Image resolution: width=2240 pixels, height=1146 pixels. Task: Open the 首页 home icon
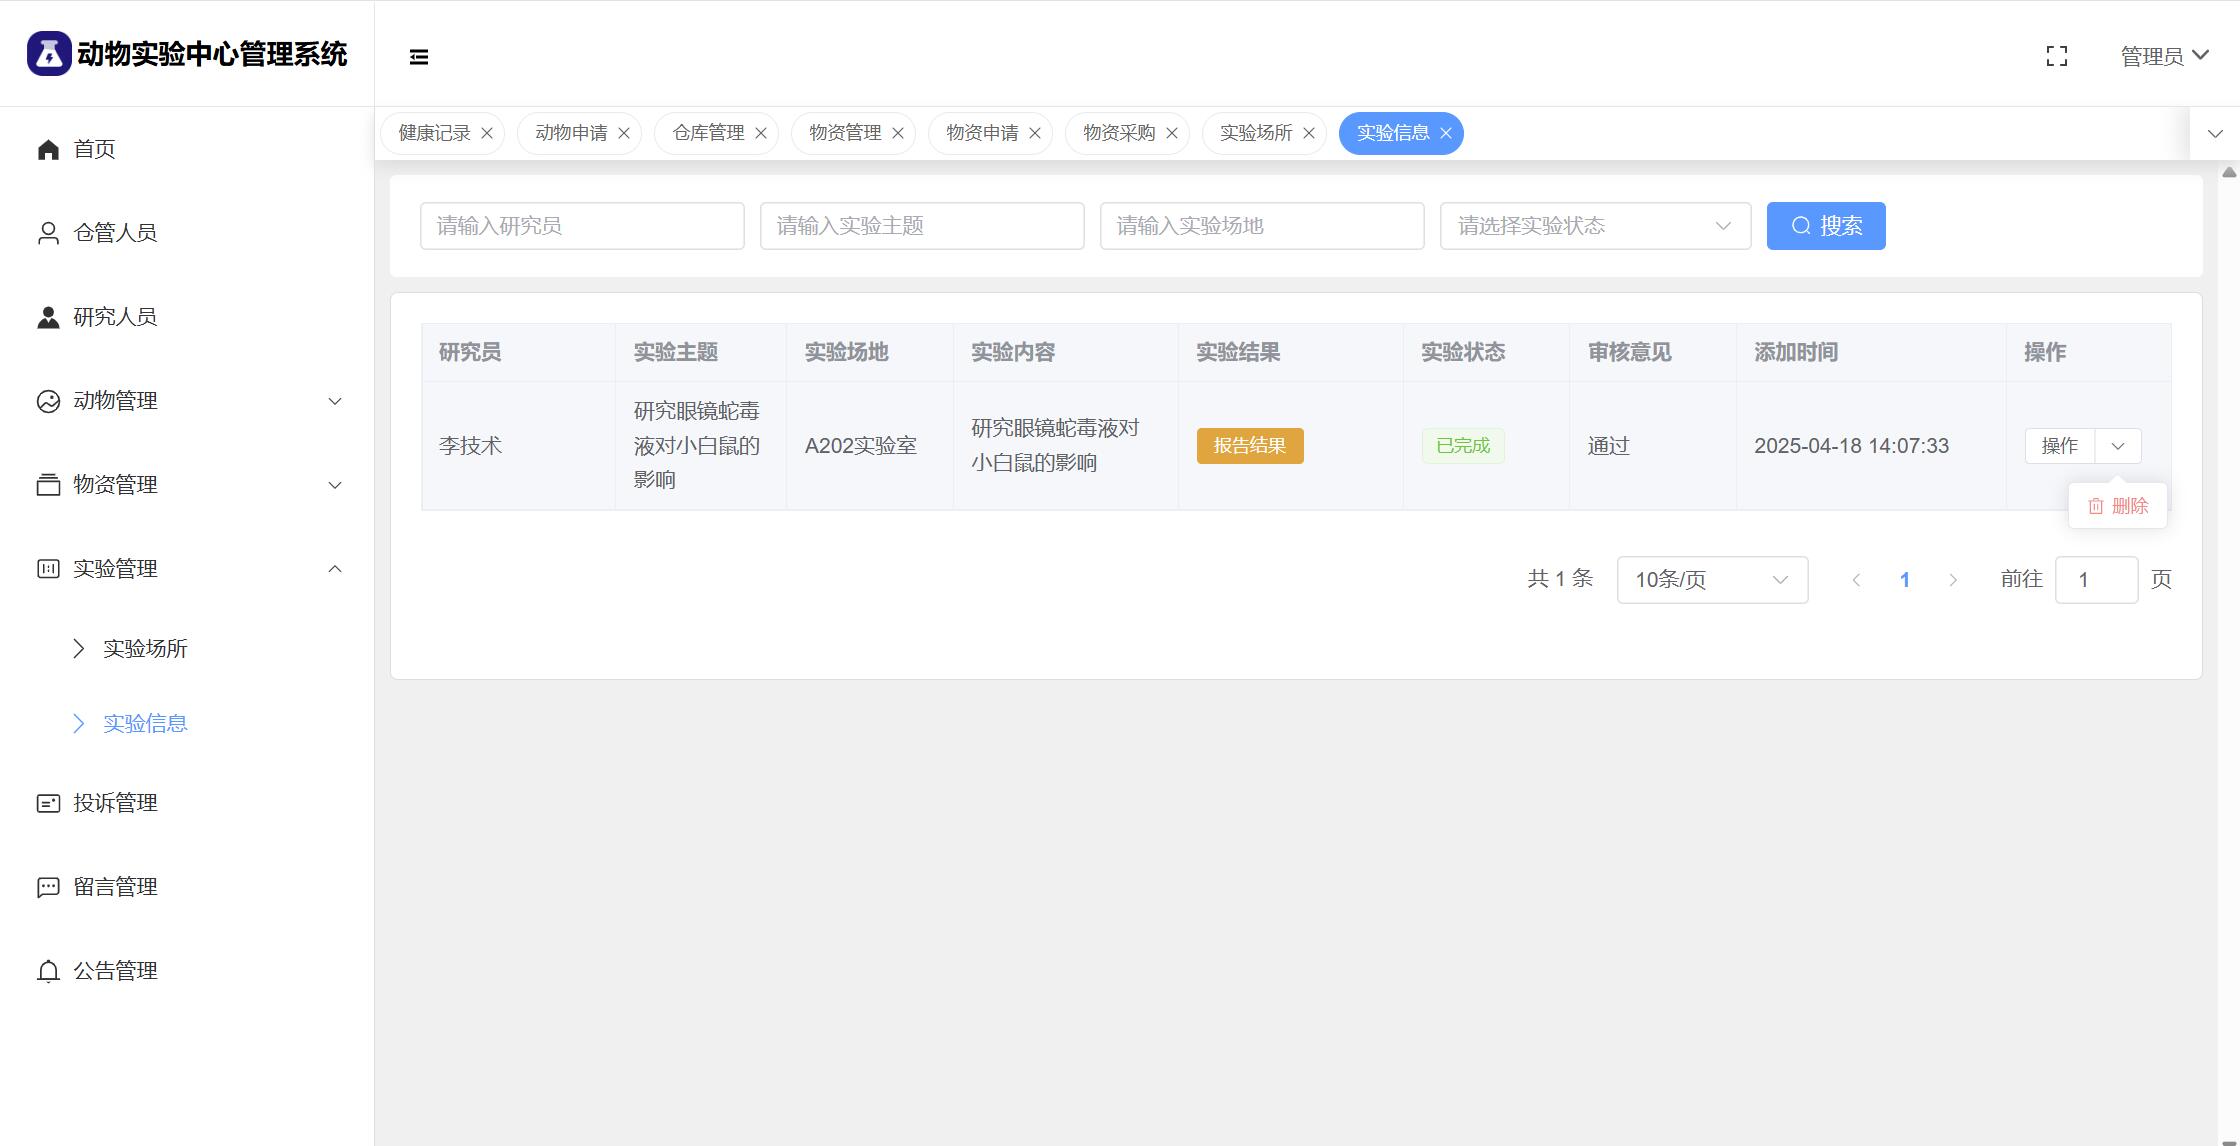[x=48, y=150]
